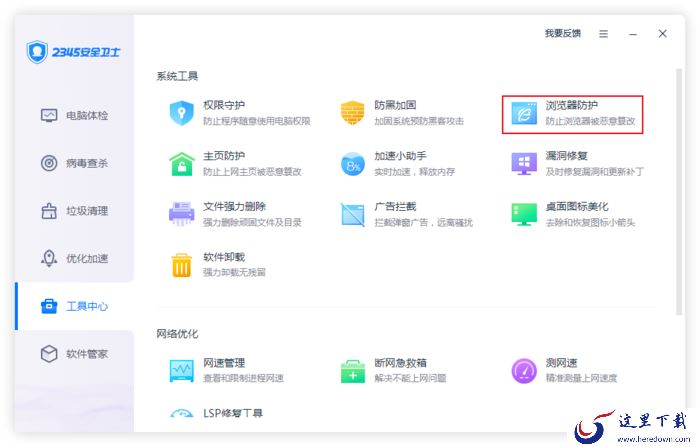Minimize the 2345安全卫士 window

pos(633,34)
